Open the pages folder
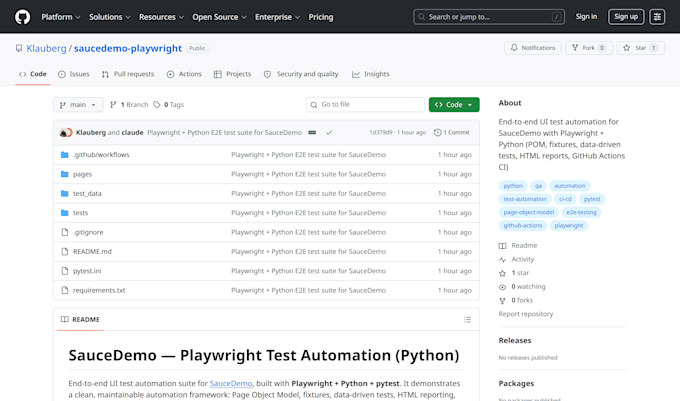The height and width of the screenshot is (401, 680). point(82,174)
